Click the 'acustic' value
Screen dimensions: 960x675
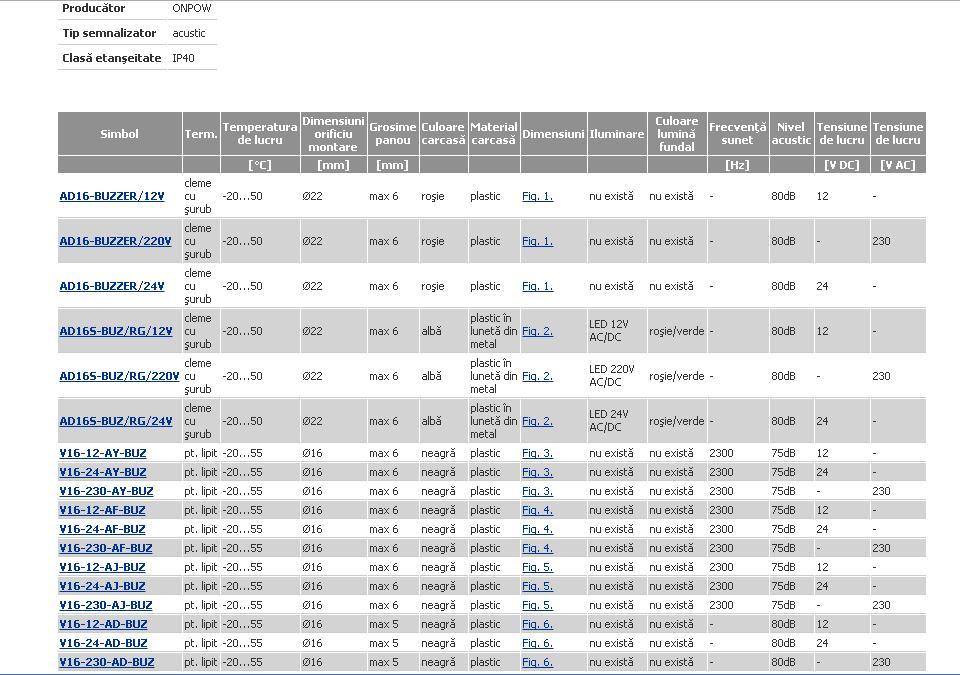pyautogui.click(x=189, y=33)
